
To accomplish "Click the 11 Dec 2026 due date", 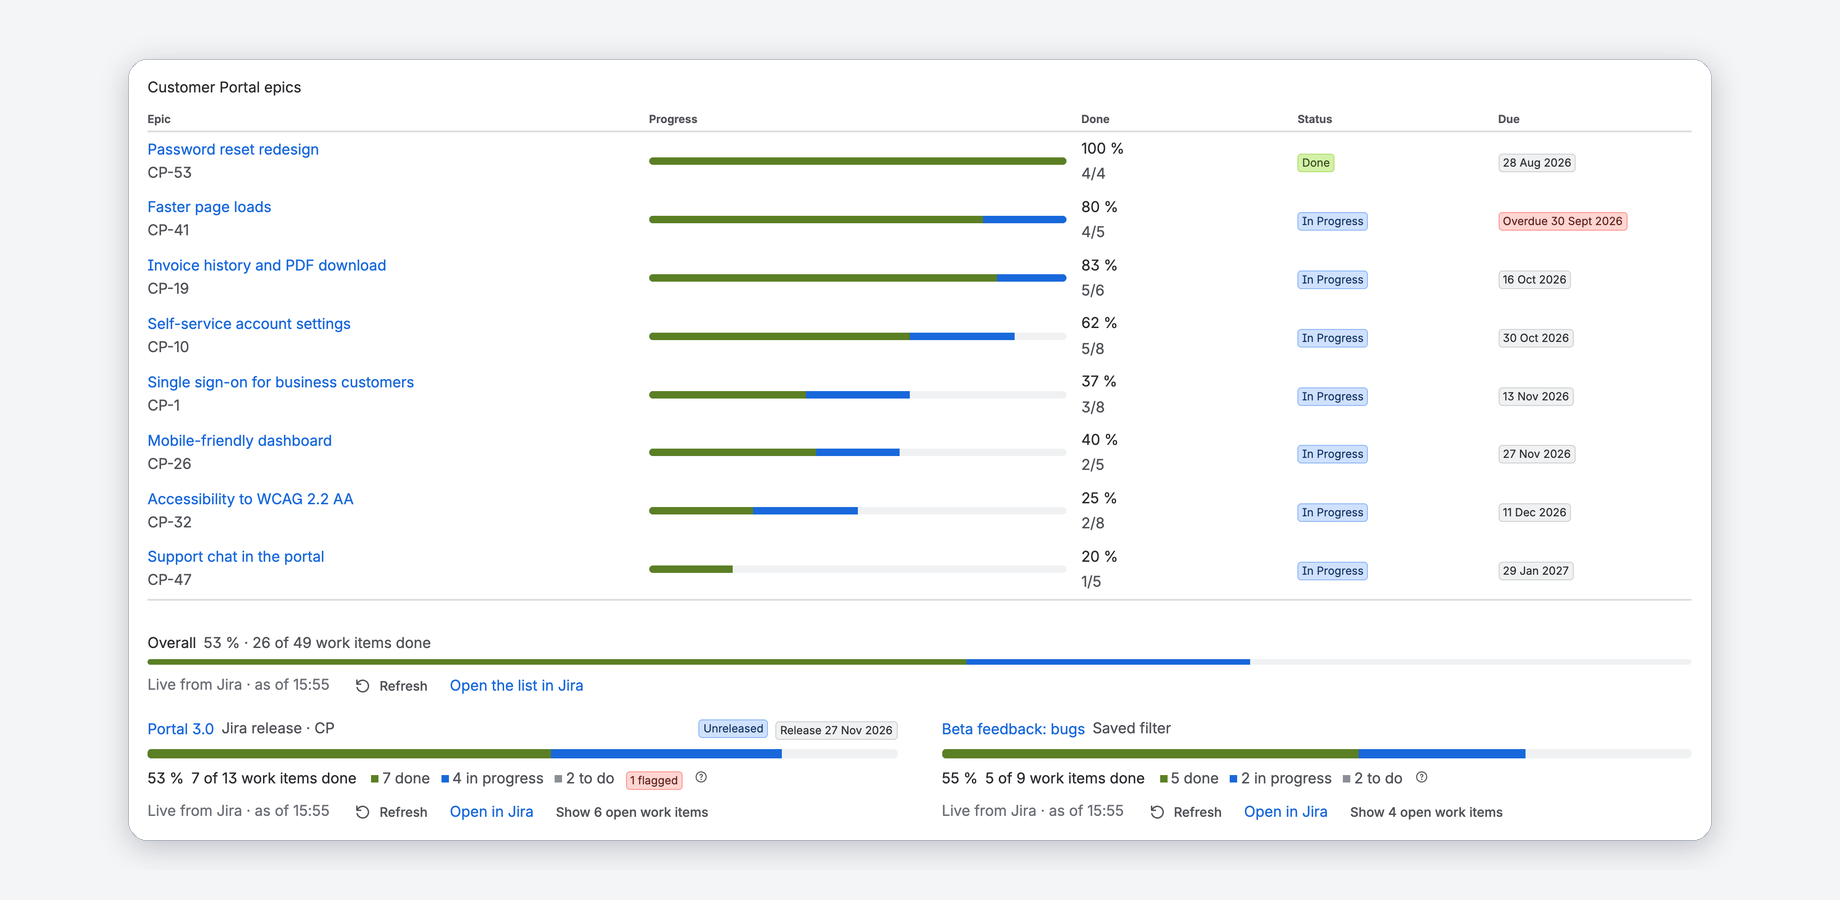I will (x=1534, y=513).
